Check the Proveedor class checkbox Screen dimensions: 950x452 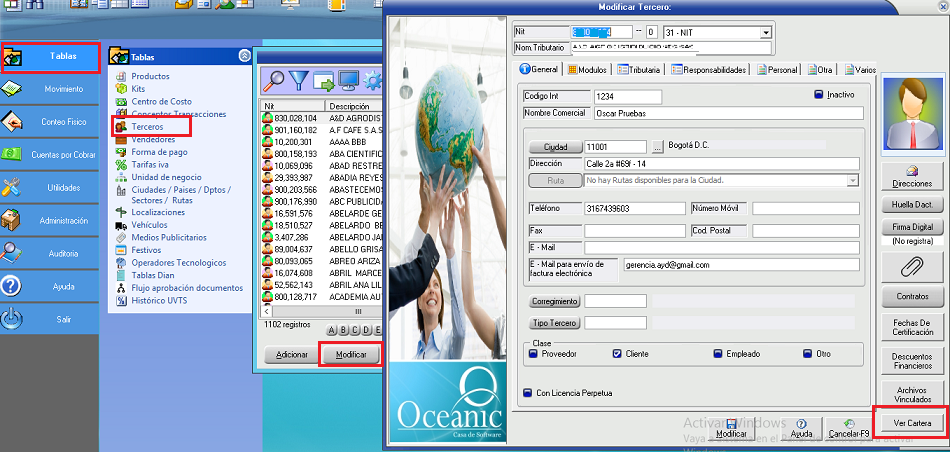[x=532, y=354]
